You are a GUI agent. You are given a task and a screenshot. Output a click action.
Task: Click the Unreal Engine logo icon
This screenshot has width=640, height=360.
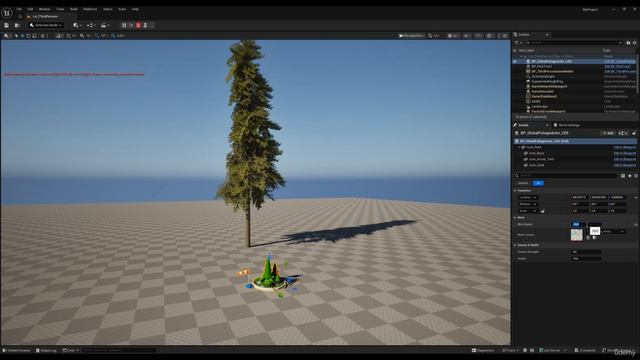click(7, 13)
